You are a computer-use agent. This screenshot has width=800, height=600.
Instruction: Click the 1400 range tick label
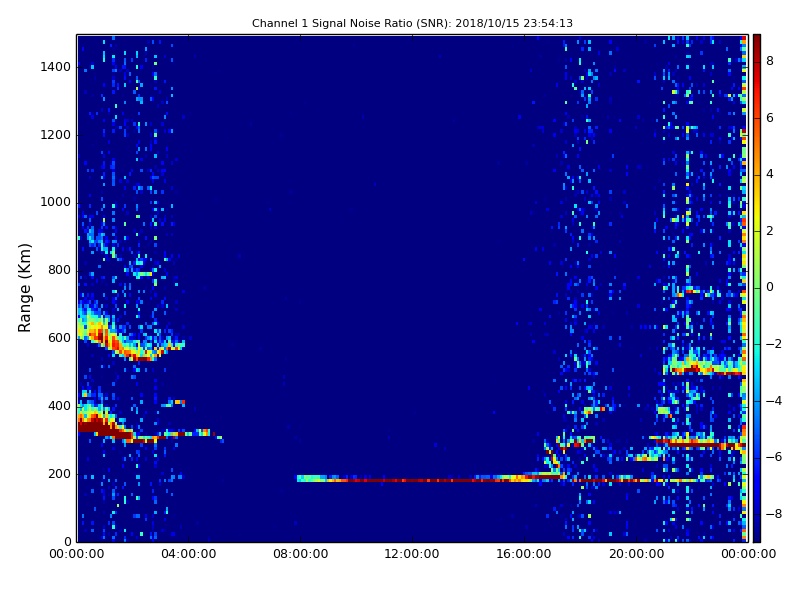[x=56, y=67]
